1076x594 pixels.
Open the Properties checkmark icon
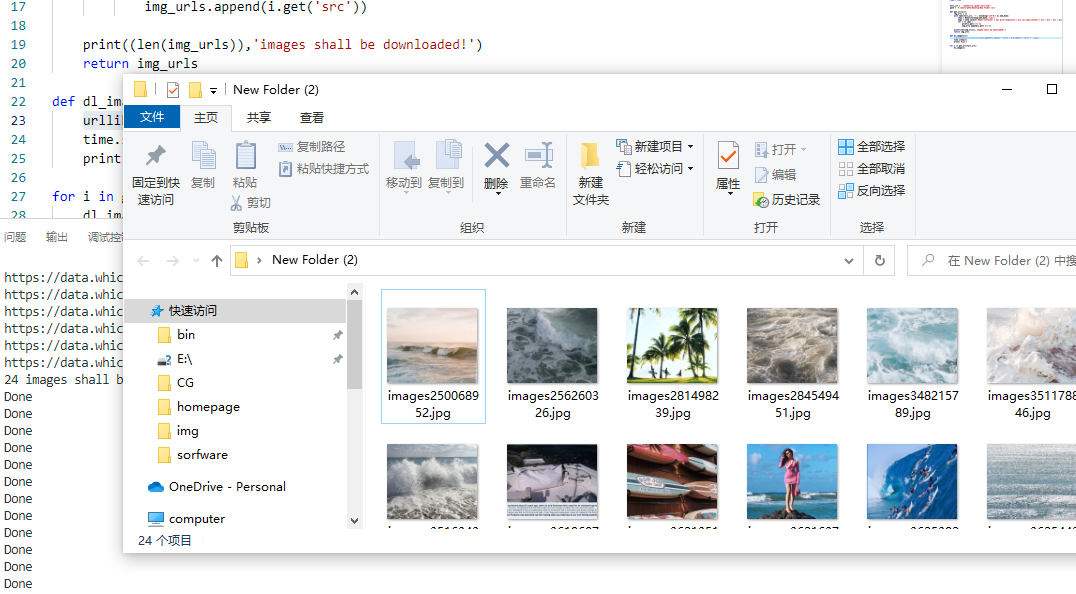point(728,156)
